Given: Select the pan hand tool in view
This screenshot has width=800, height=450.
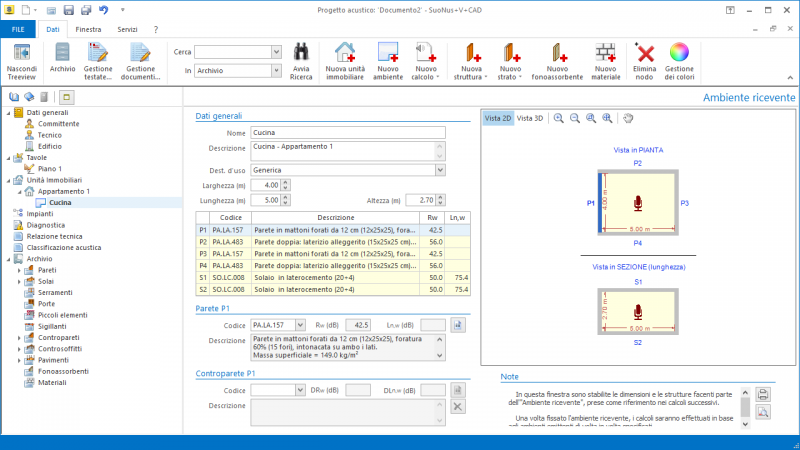Looking at the screenshot, I should [x=628, y=118].
